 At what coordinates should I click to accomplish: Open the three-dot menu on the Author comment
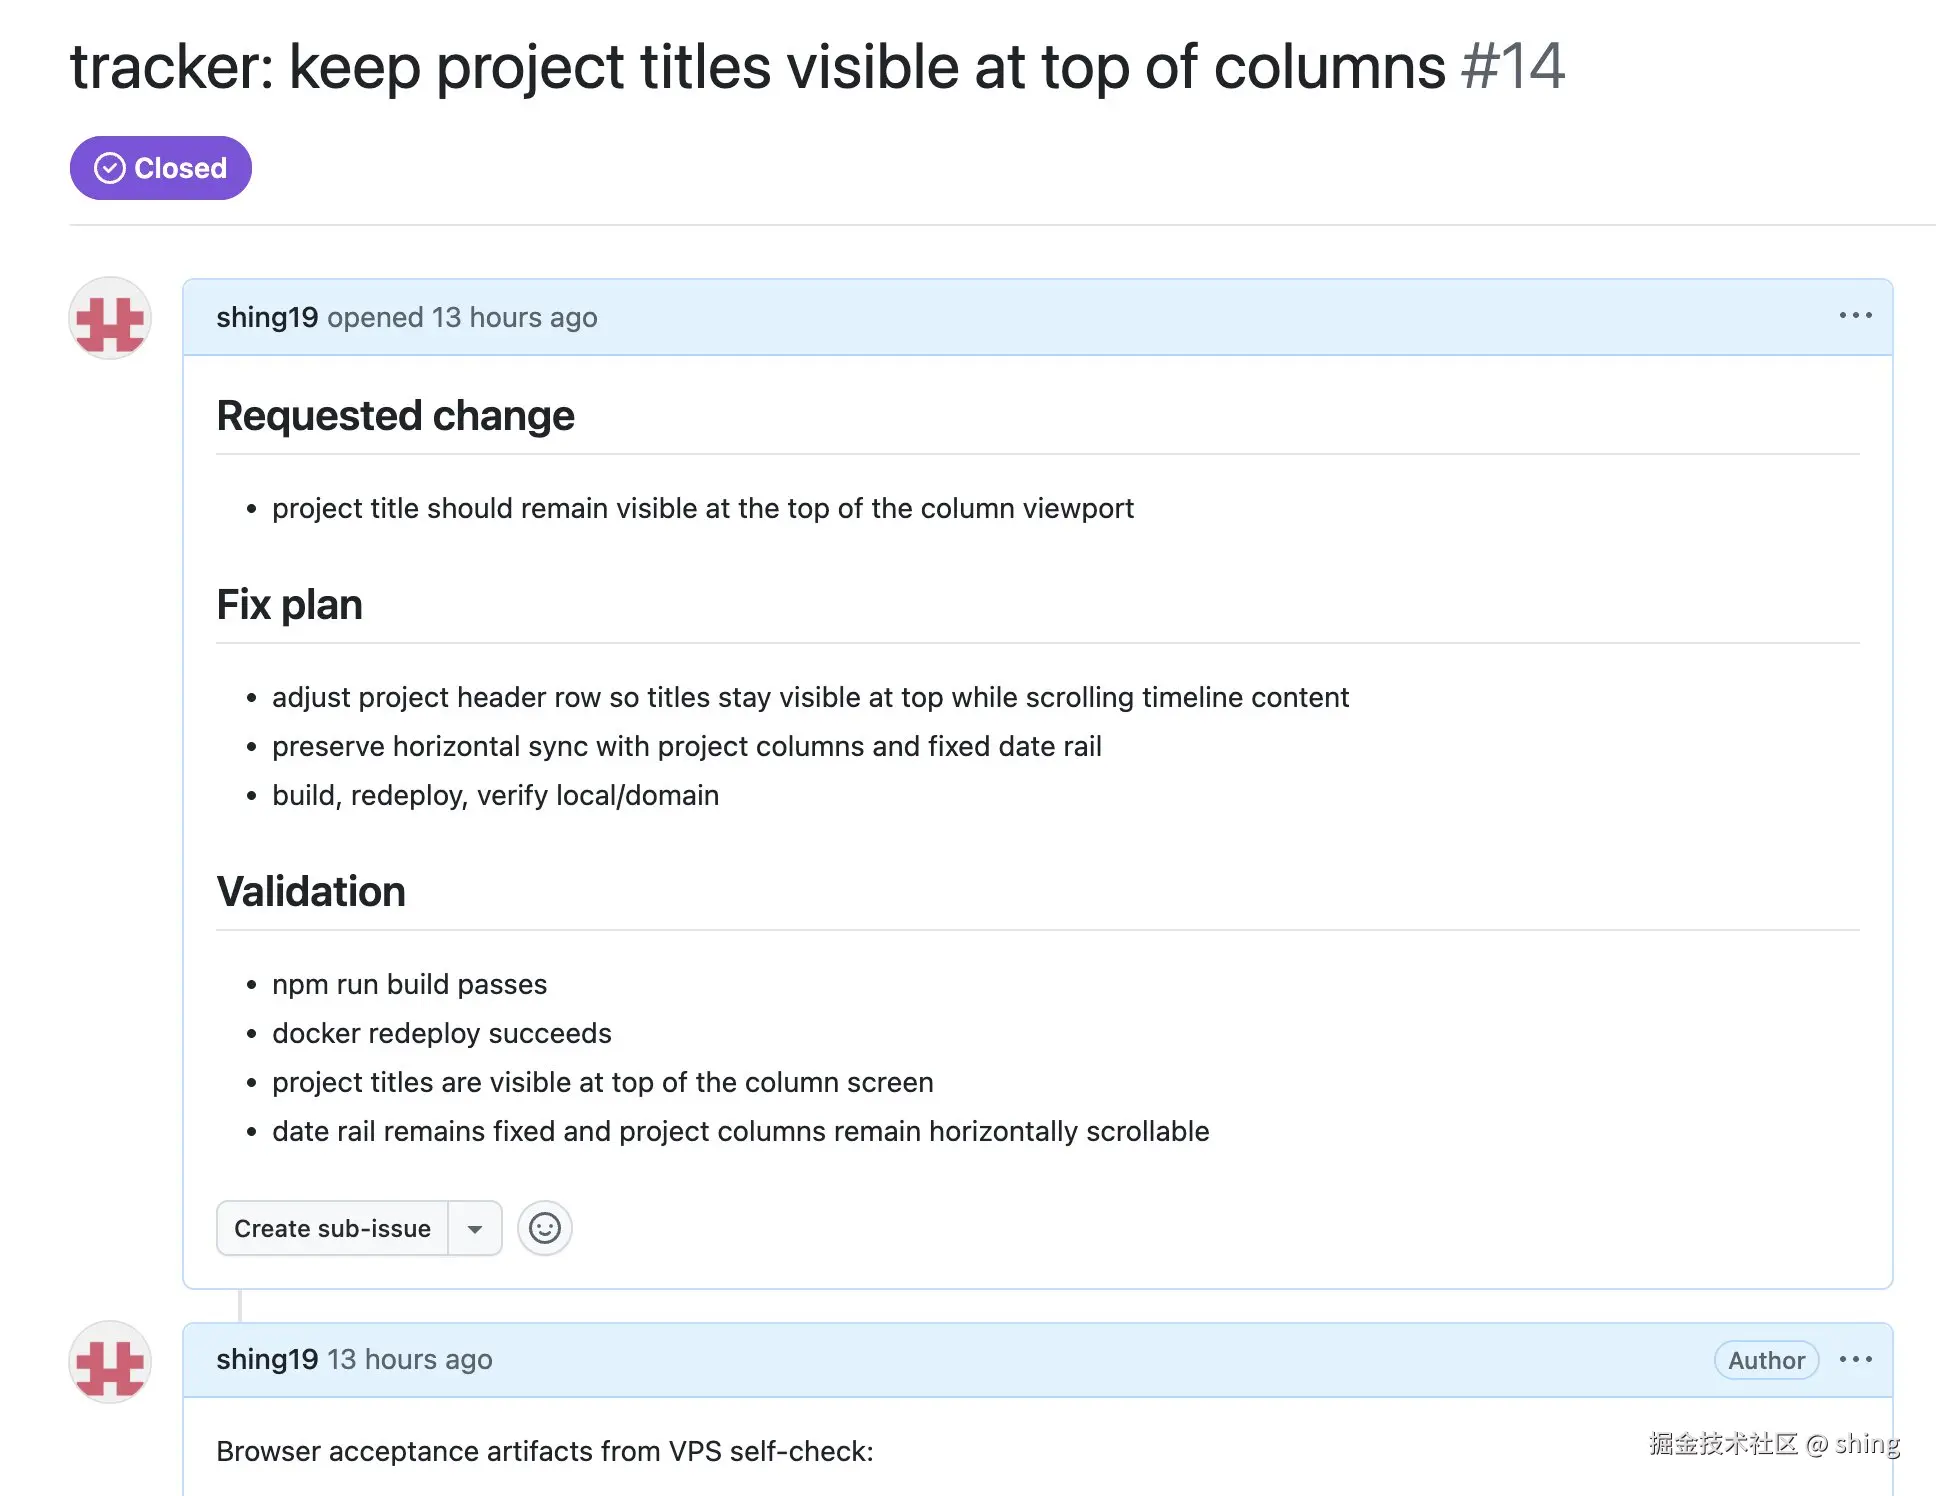[1855, 1360]
